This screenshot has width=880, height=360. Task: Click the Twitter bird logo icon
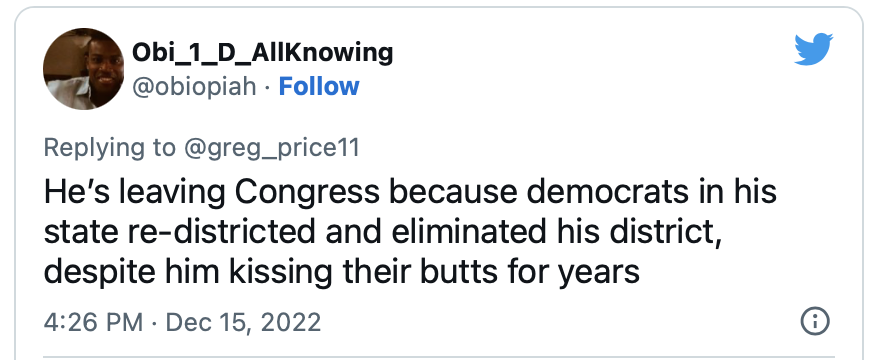coord(813,49)
